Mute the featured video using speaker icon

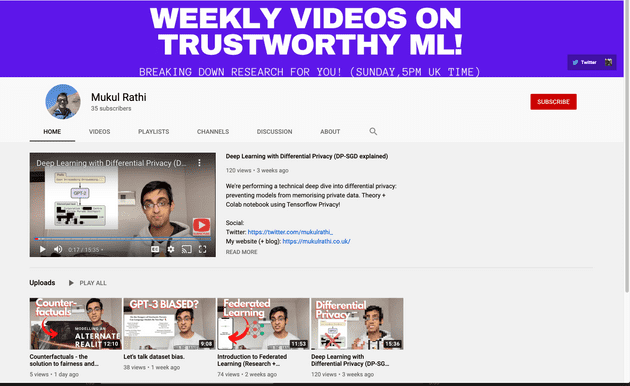58,249
